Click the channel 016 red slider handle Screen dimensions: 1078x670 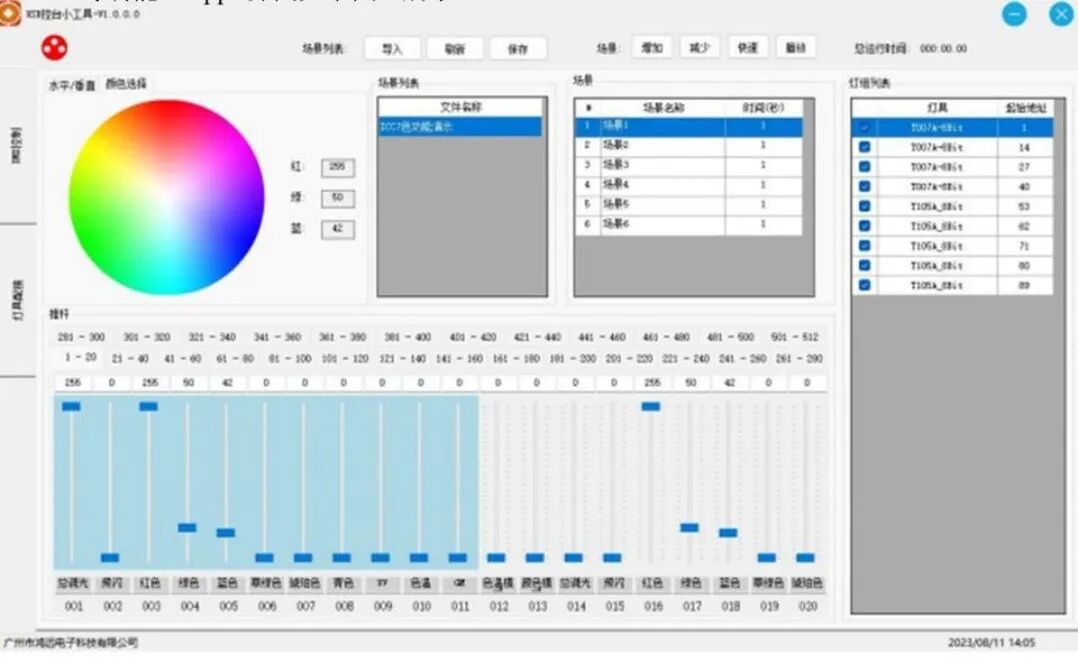click(x=651, y=406)
